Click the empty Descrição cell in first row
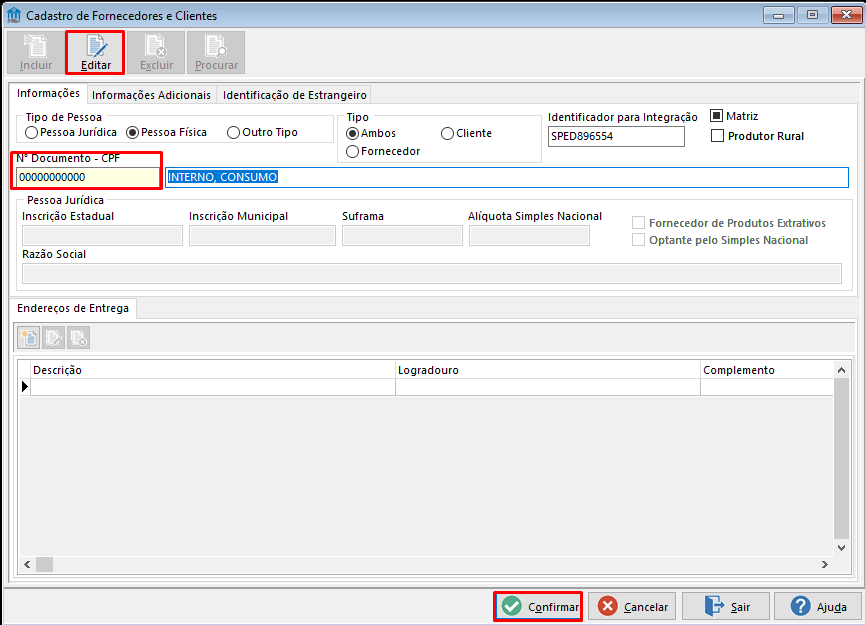 click(213, 386)
